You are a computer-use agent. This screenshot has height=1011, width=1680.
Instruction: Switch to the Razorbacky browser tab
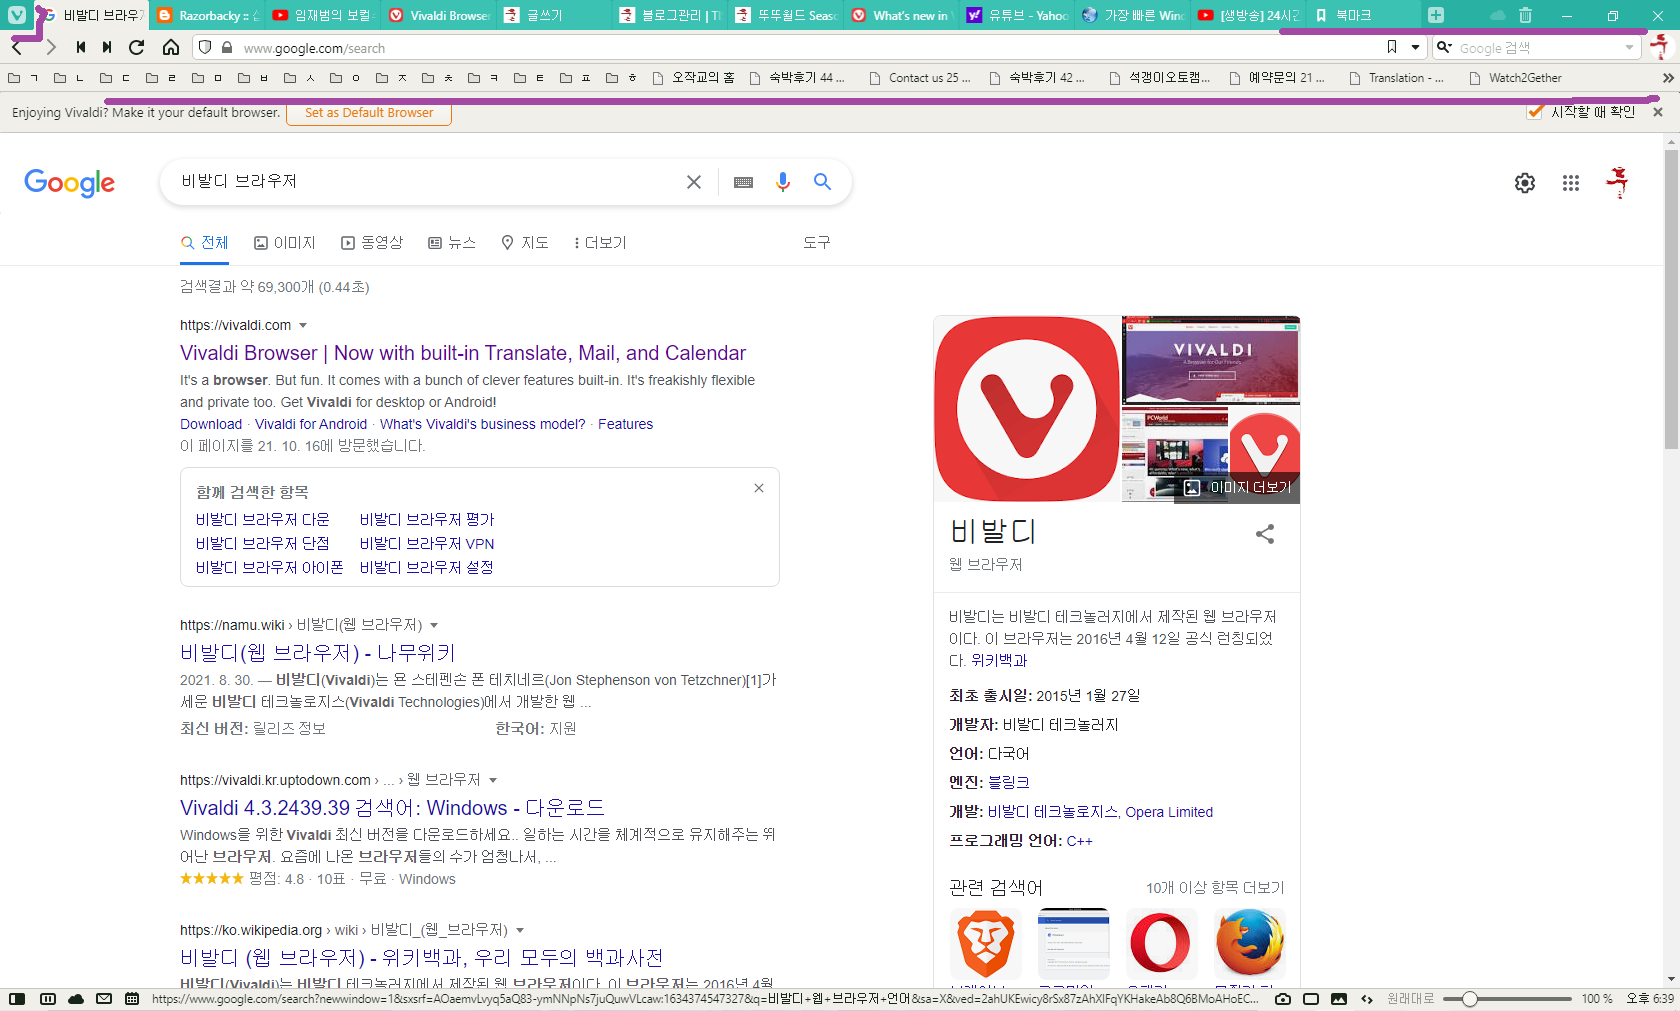pos(208,15)
